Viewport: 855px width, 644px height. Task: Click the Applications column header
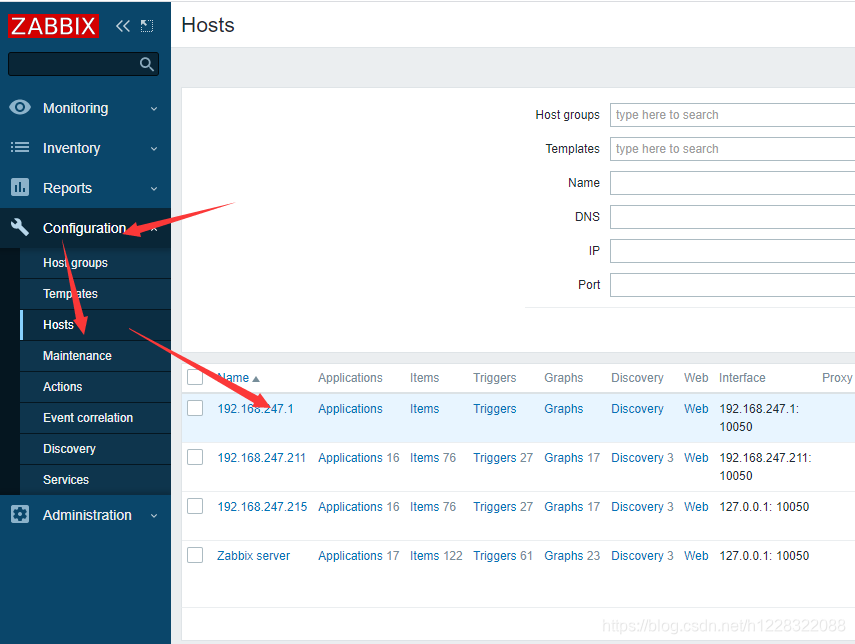pyautogui.click(x=350, y=377)
